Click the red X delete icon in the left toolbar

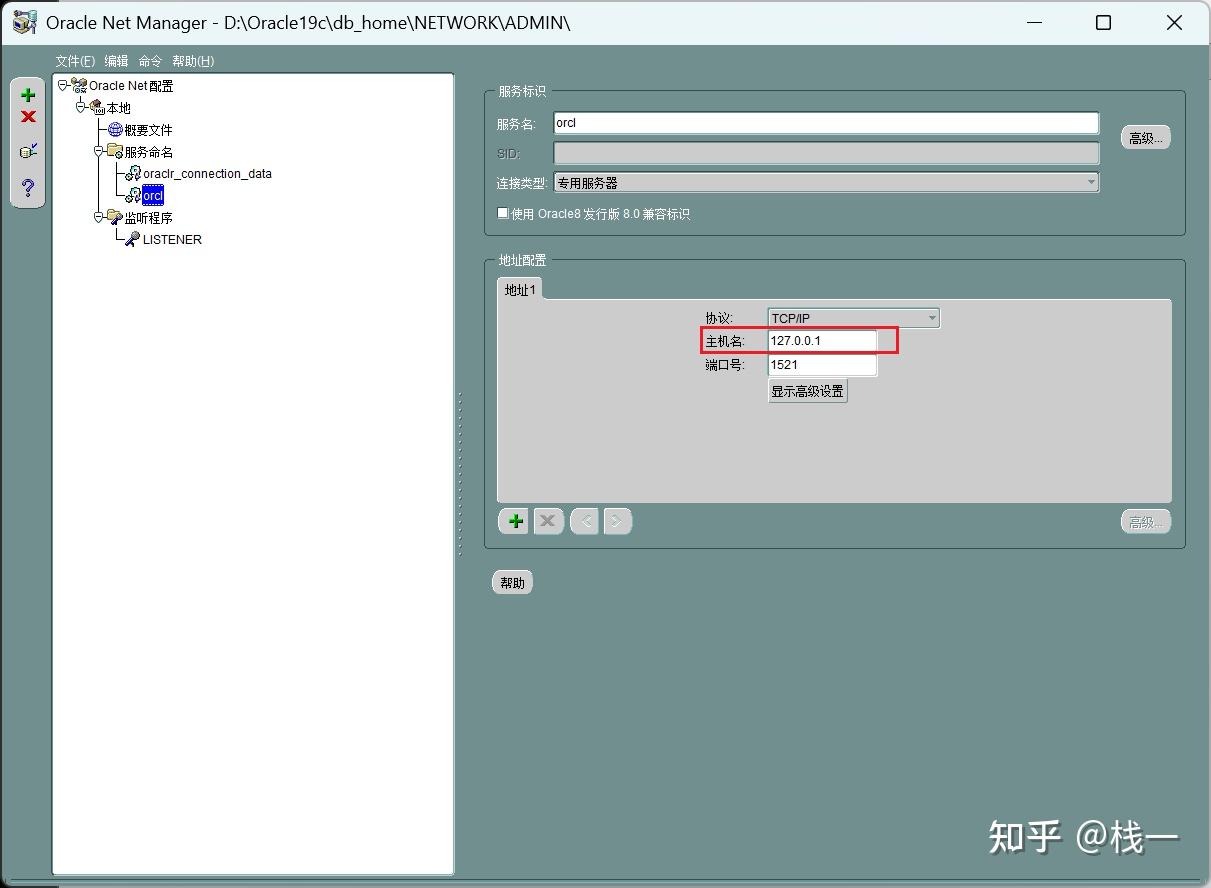click(28, 117)
